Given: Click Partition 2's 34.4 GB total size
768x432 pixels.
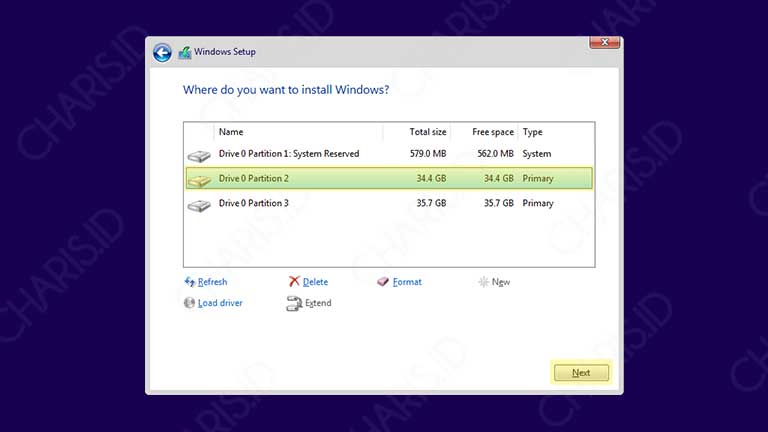Looking at the screenshot, I should pyautogui.click(x=431, y=178).
